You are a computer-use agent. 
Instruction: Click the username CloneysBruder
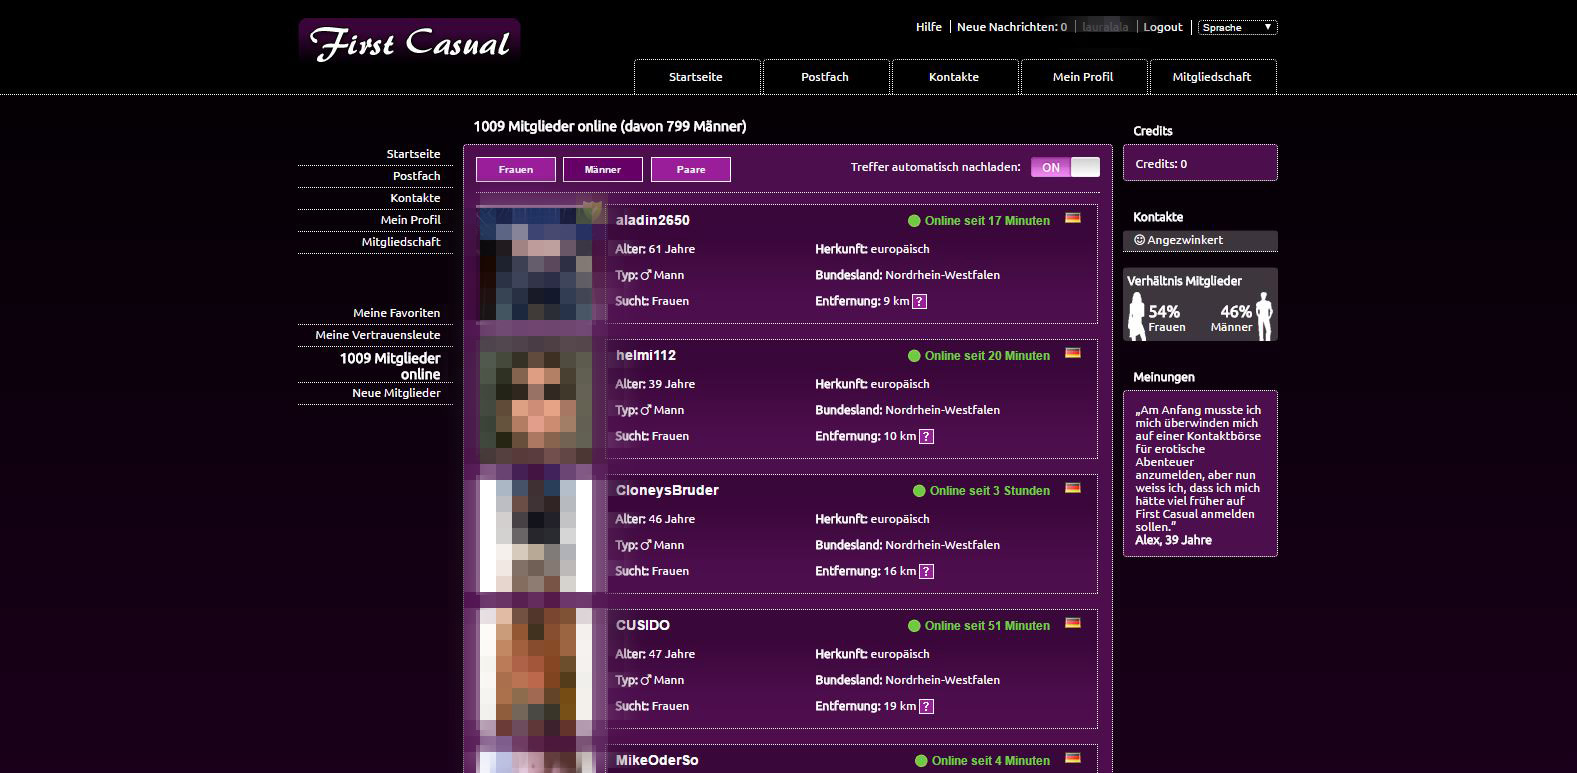tap(667, 490)
